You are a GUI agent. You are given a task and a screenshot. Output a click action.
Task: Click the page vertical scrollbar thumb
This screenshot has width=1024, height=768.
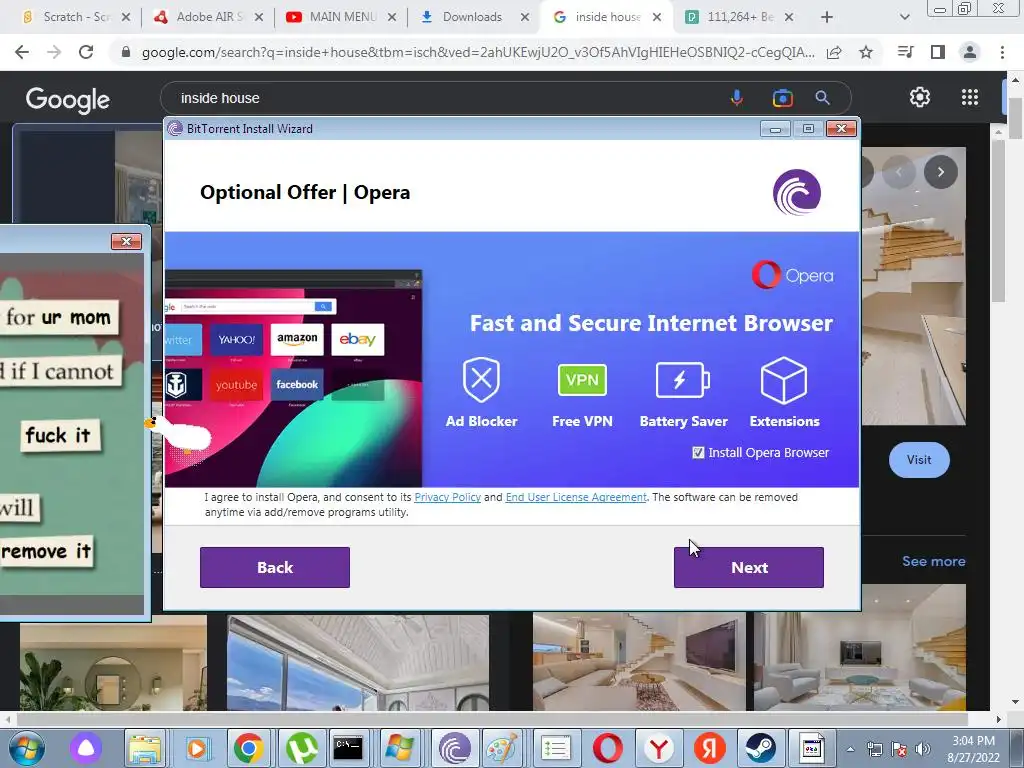1016,118
